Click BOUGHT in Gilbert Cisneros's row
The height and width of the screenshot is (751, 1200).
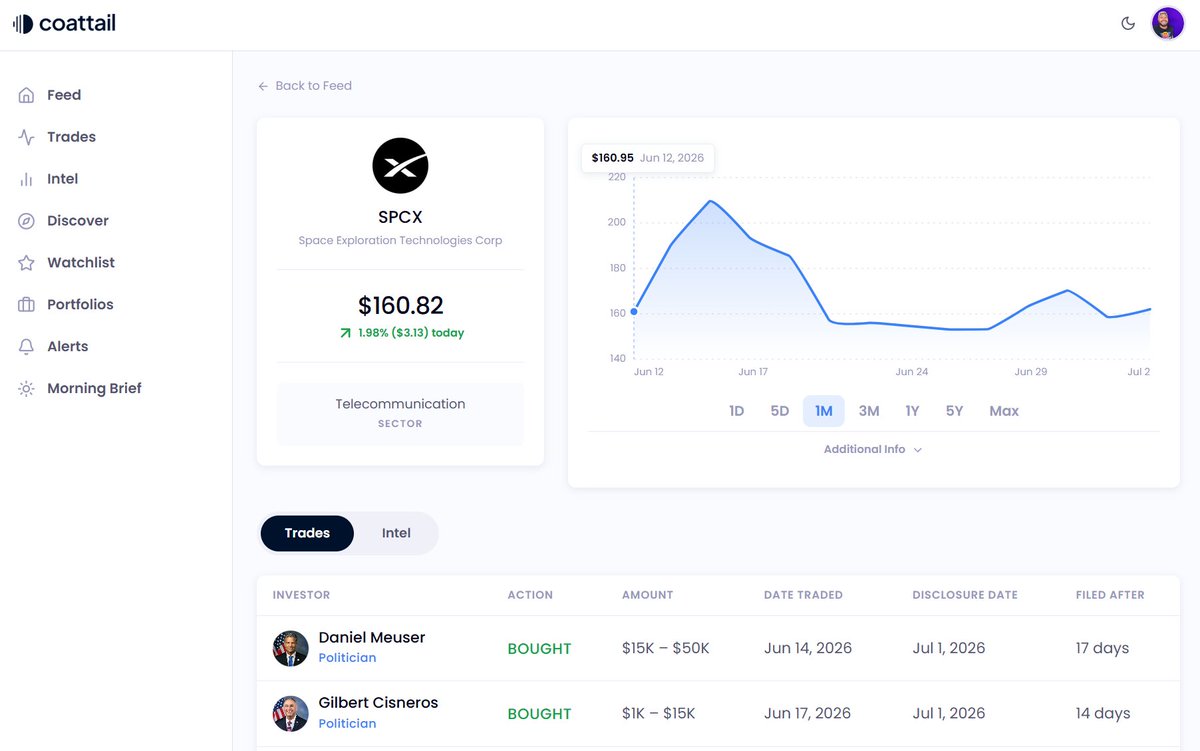tap(539, 714)
